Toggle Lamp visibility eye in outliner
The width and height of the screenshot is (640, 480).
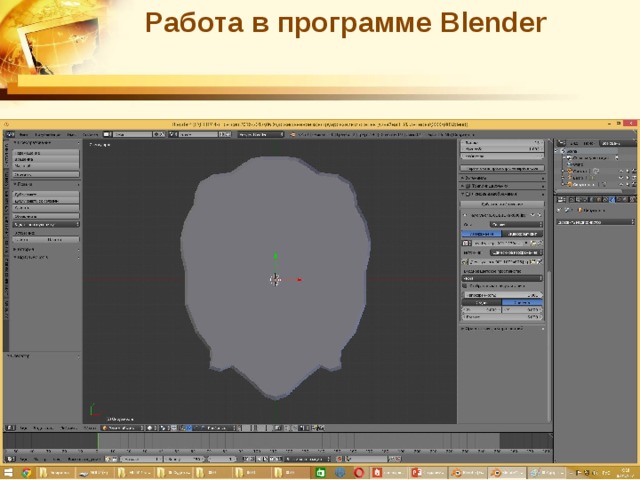[621, 178]
